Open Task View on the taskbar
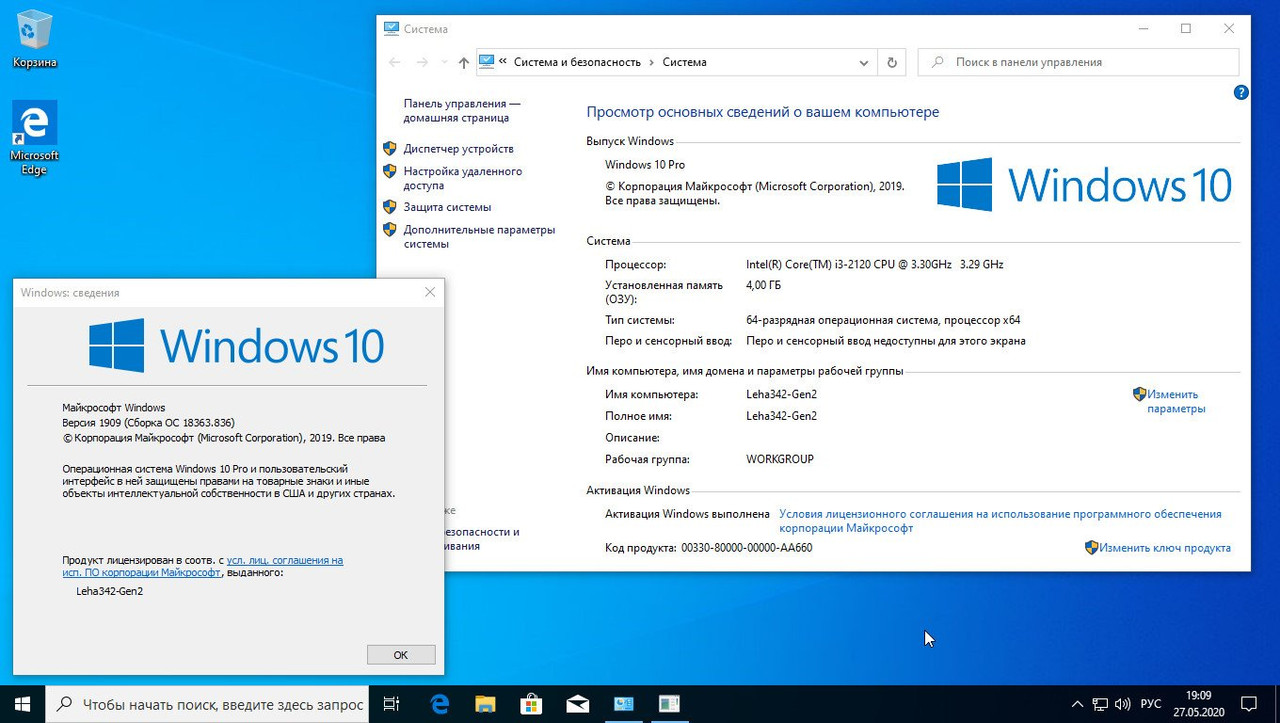1280x723 pixels. tap(392, 704)
